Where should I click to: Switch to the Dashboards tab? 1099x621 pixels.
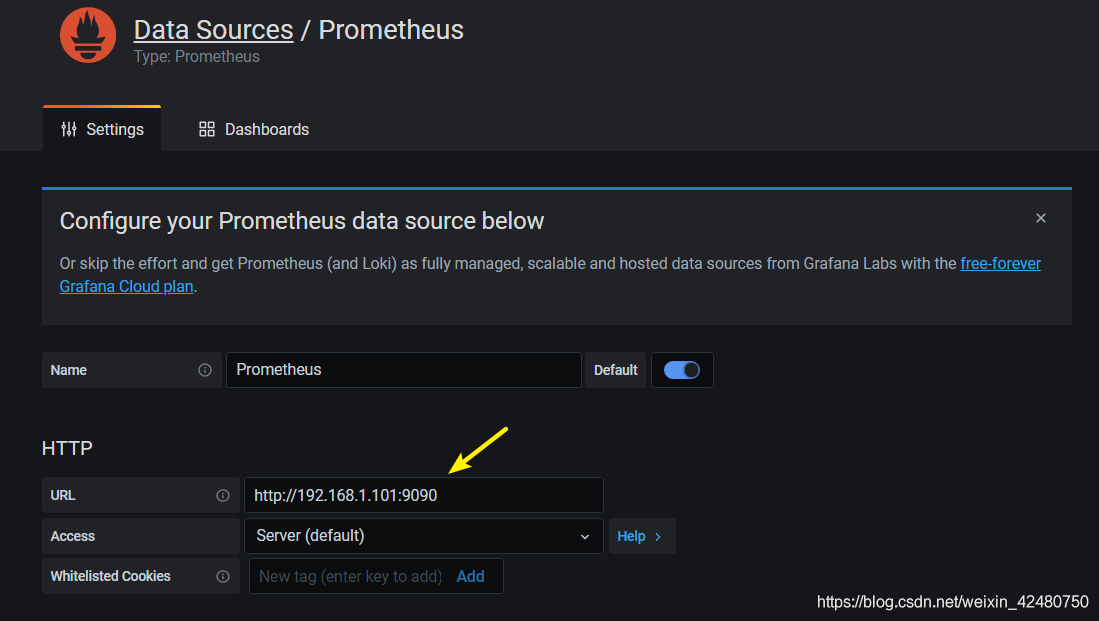[x=254, y=129]
